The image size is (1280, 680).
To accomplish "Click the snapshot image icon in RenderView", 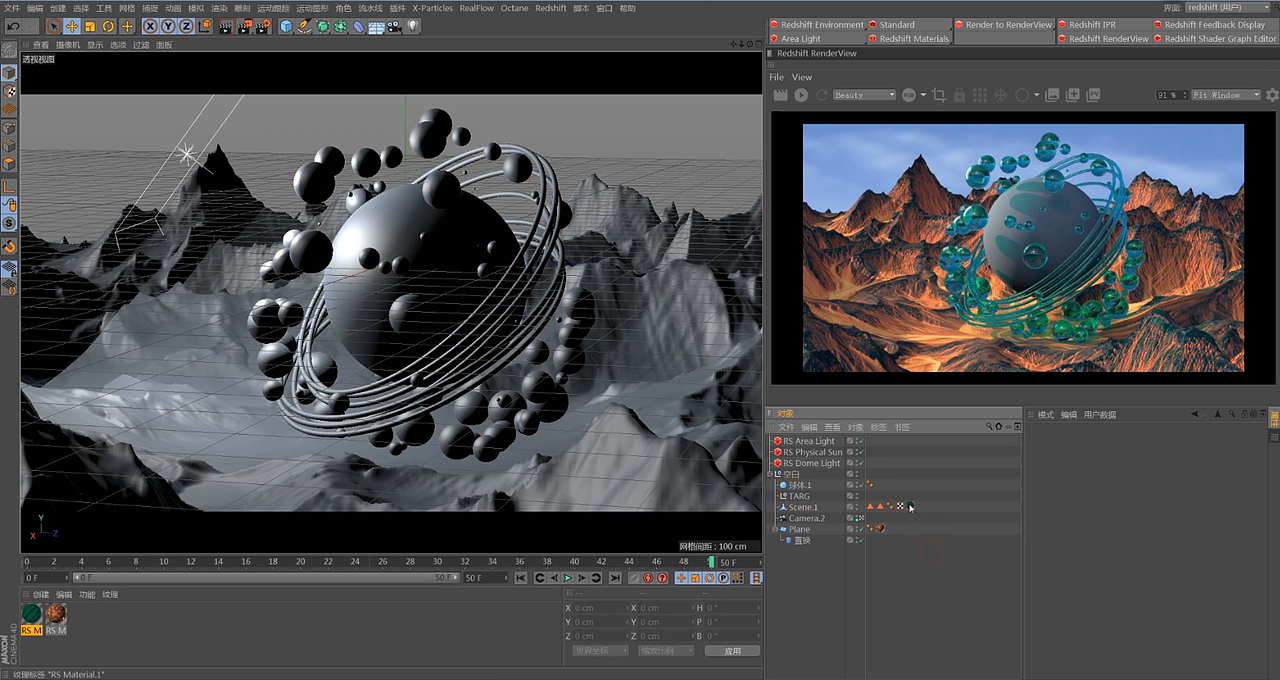I will point(1052,95).
